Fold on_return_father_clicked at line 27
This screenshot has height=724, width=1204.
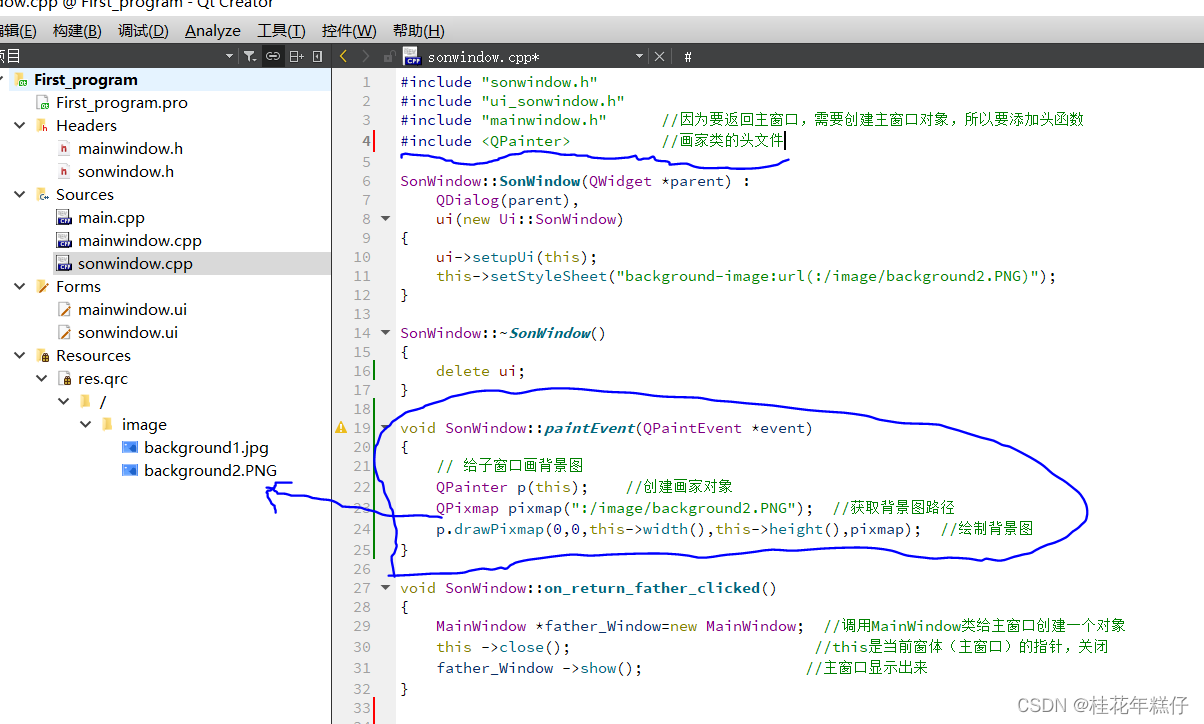click(x=385, y=588)
